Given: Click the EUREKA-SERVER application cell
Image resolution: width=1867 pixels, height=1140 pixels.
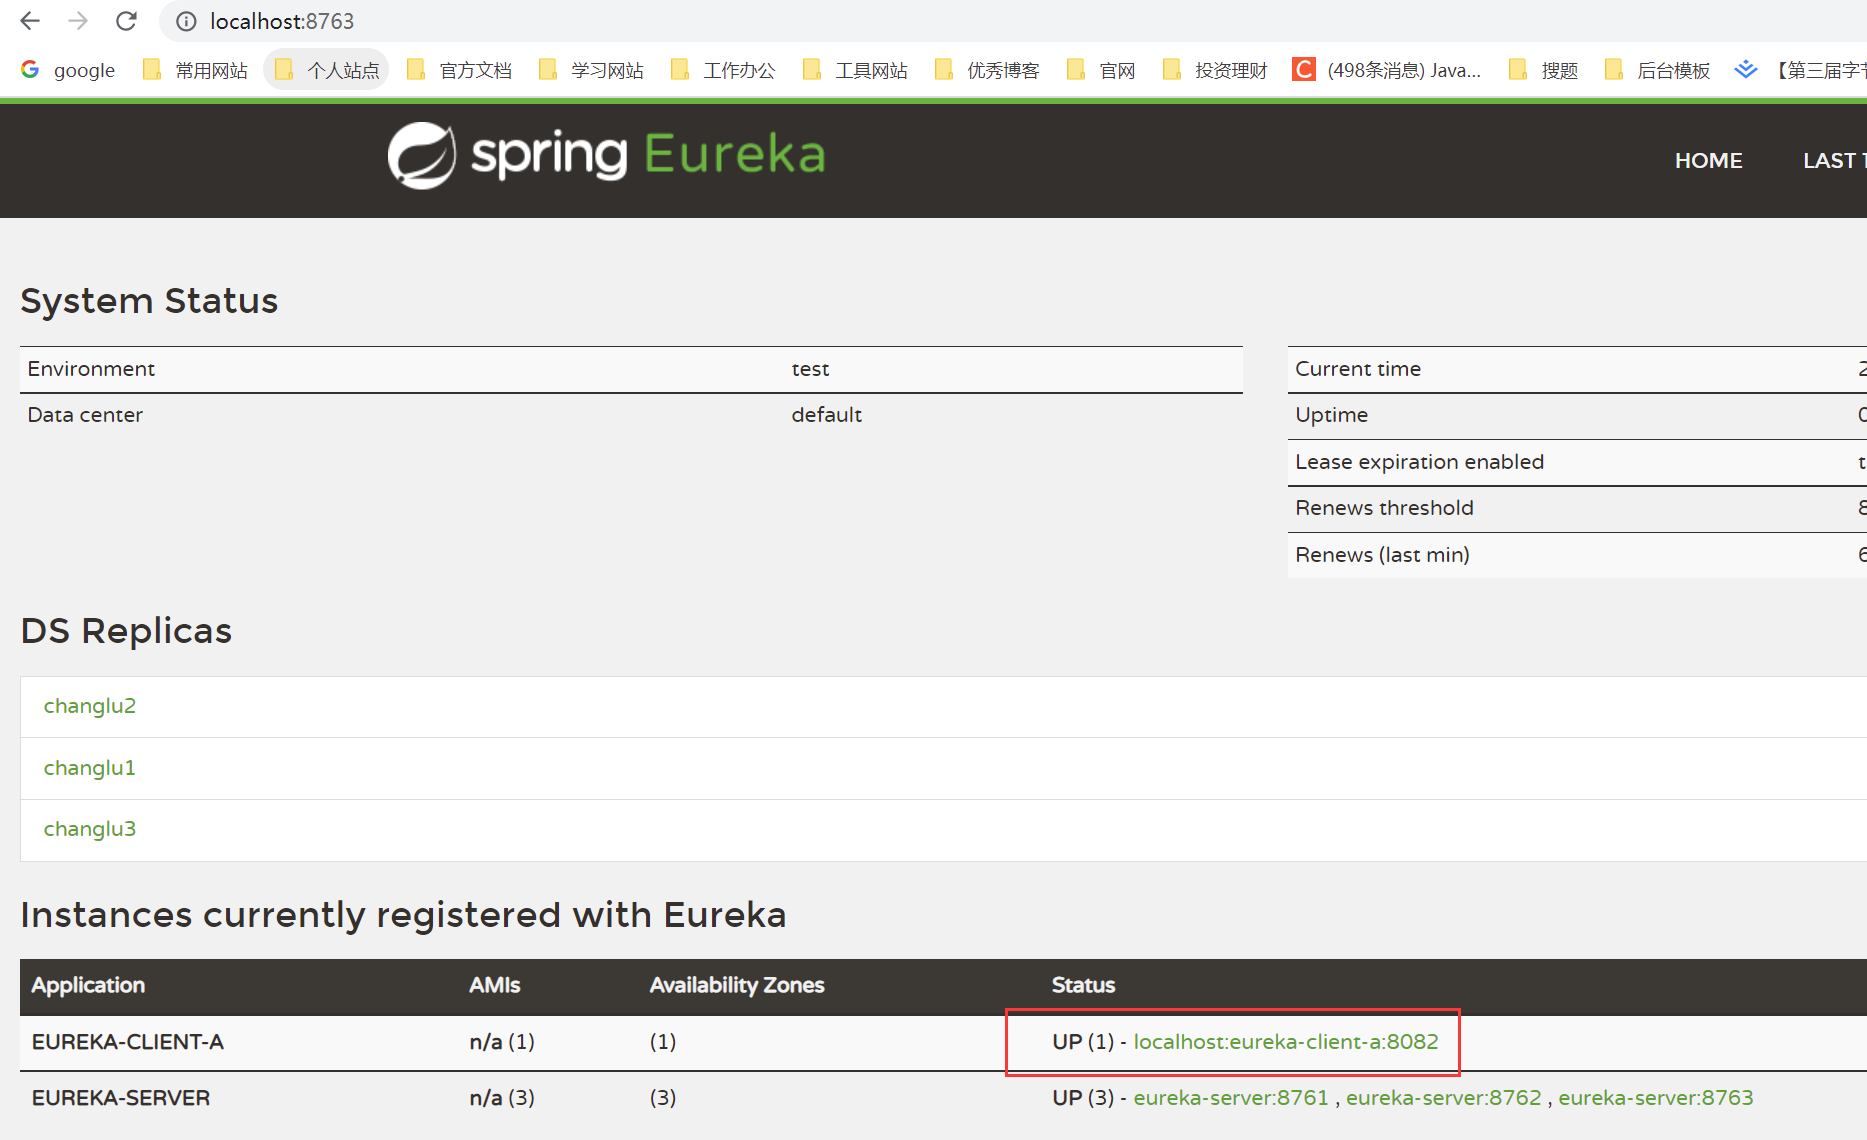Looking at the screenshot, I should pos(121,1098).
